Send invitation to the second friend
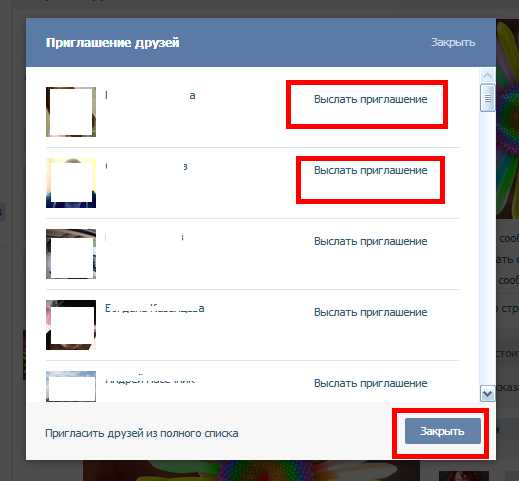 [370, 170]
